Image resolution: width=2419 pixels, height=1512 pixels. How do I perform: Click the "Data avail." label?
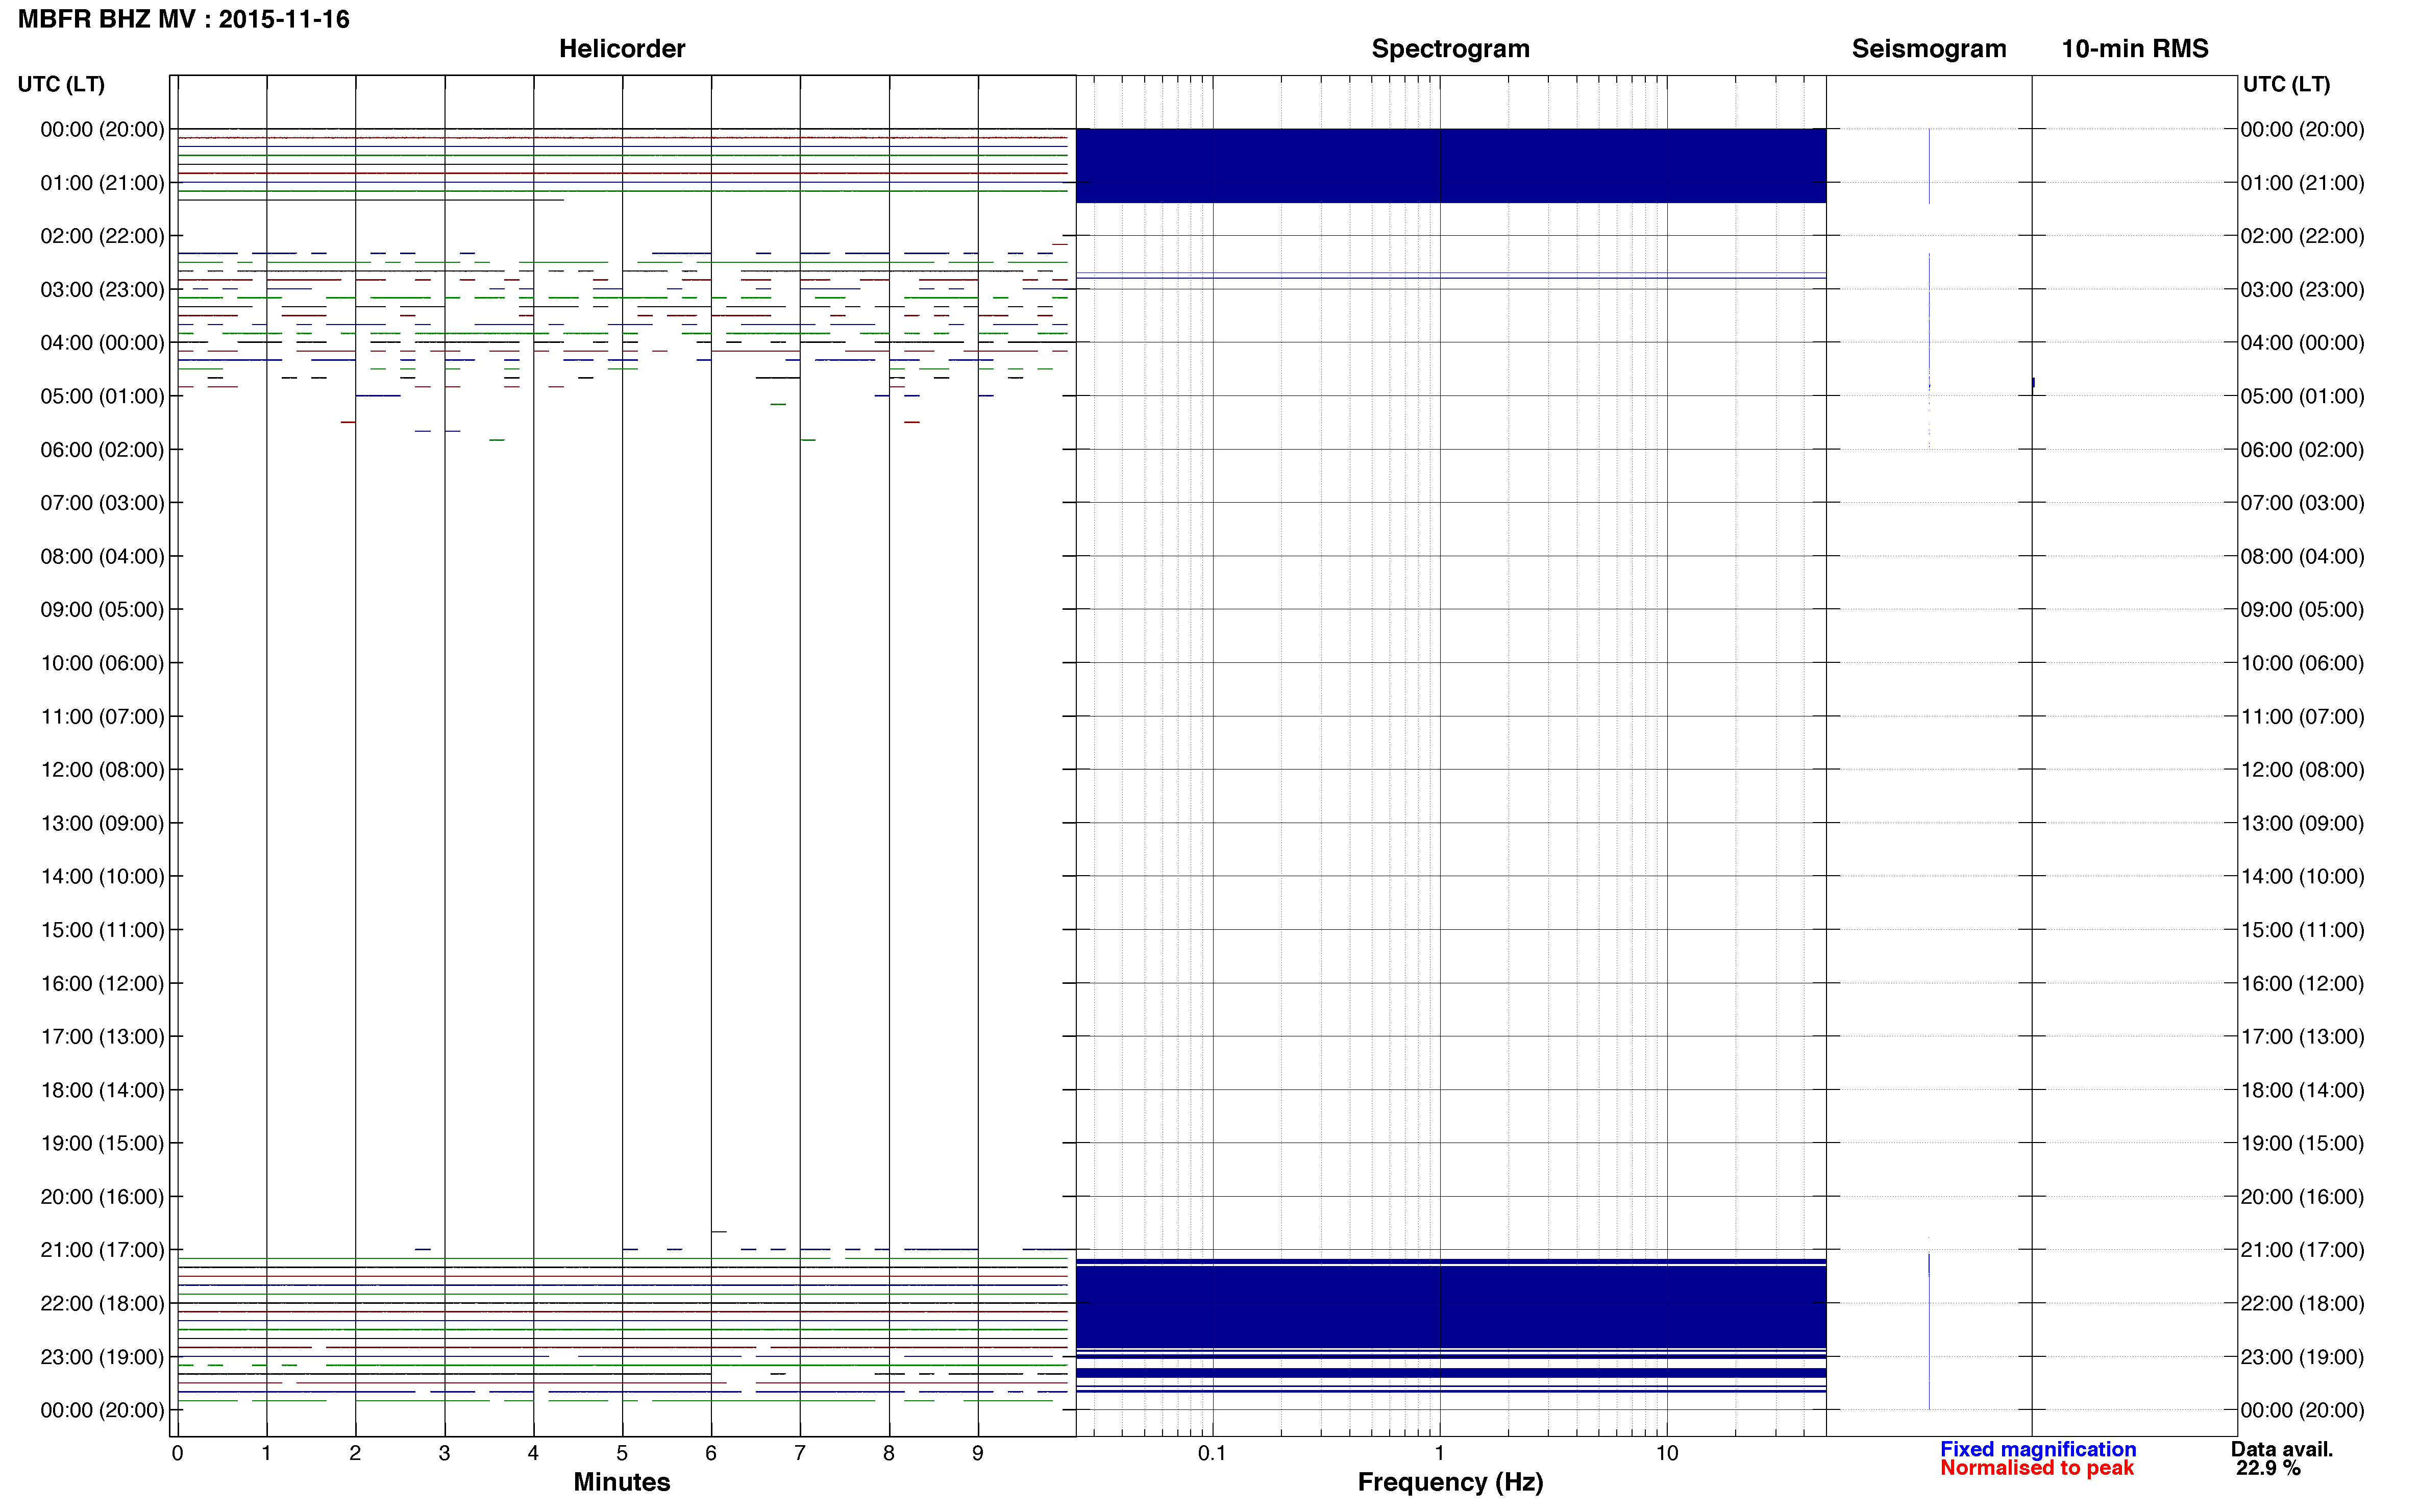[x=2282, y=1449]
